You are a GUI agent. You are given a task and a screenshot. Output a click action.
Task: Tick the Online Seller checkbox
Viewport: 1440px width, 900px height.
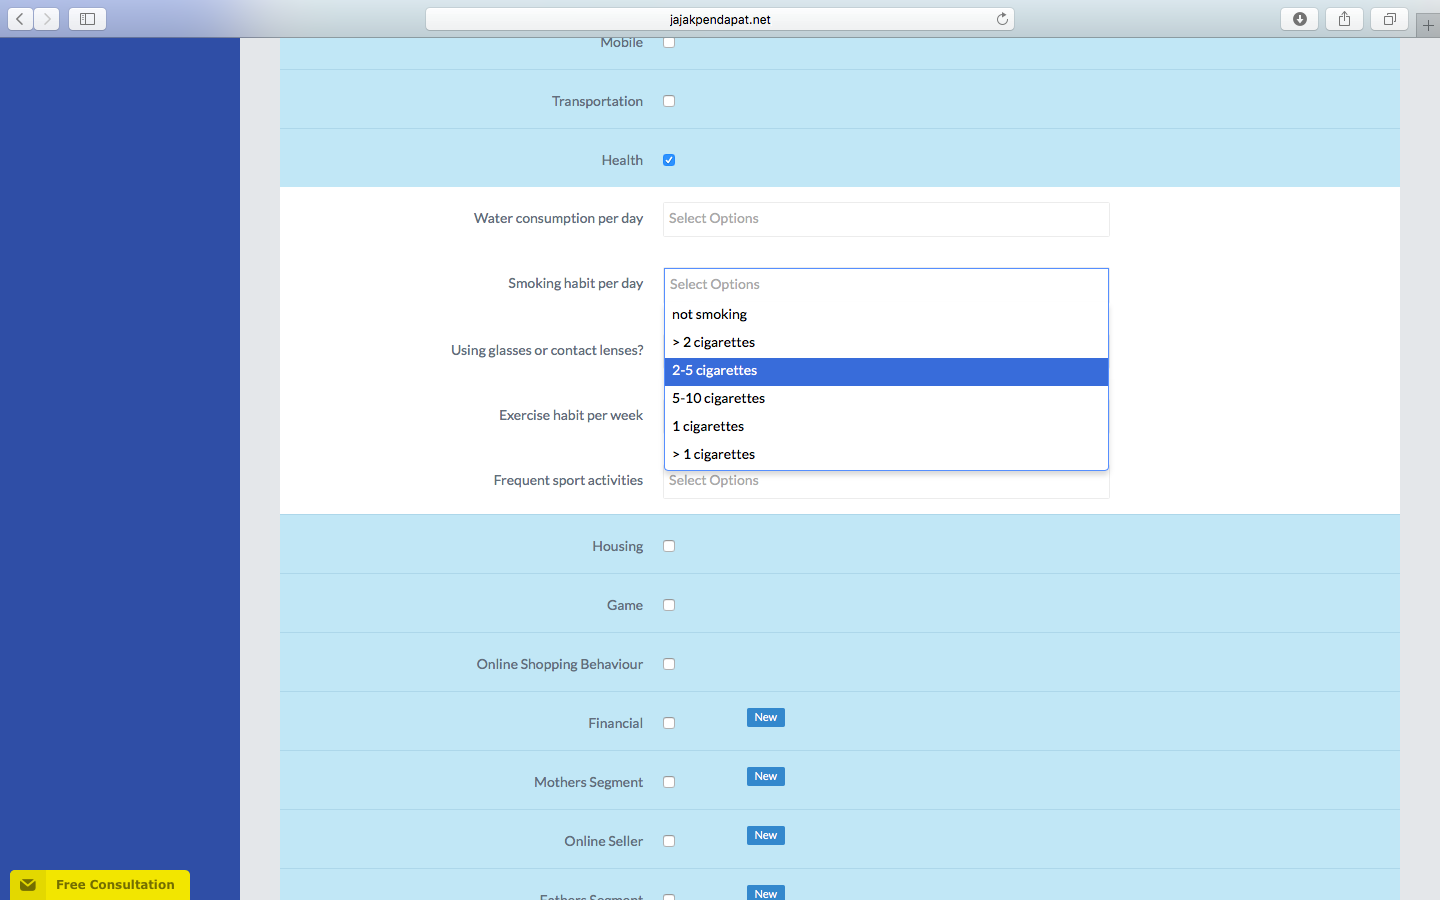click(669, 841)
